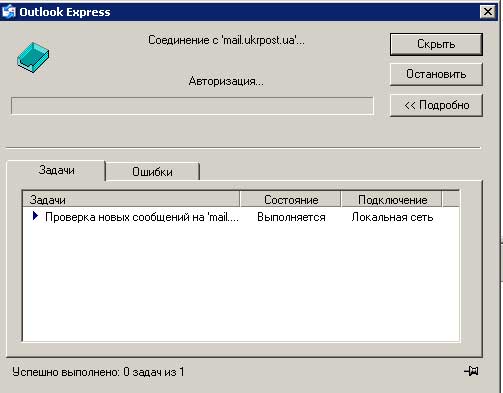Click the Соединение с 'mail.ukrpost.ua' text

click(226, 40)
